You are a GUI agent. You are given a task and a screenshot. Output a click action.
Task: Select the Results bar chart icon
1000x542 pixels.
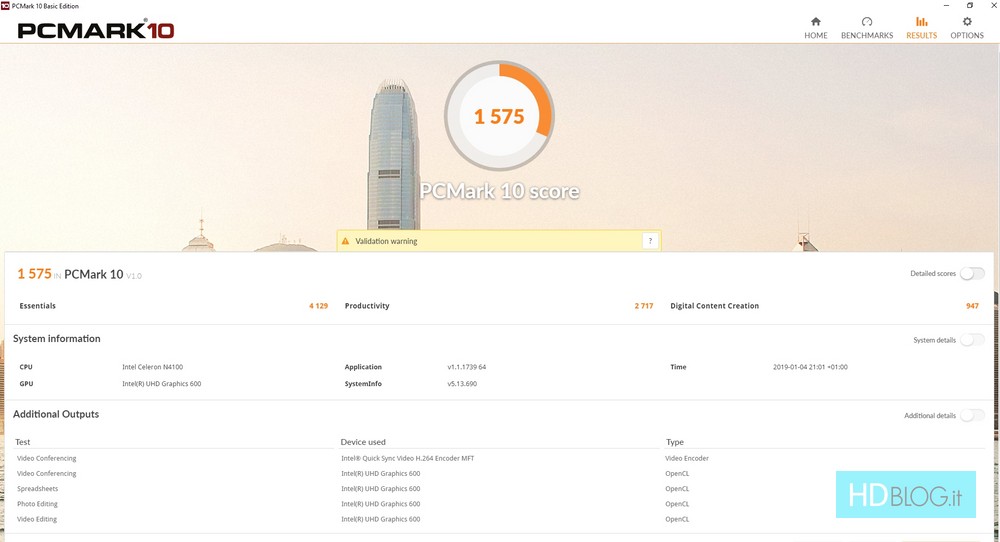921,22
